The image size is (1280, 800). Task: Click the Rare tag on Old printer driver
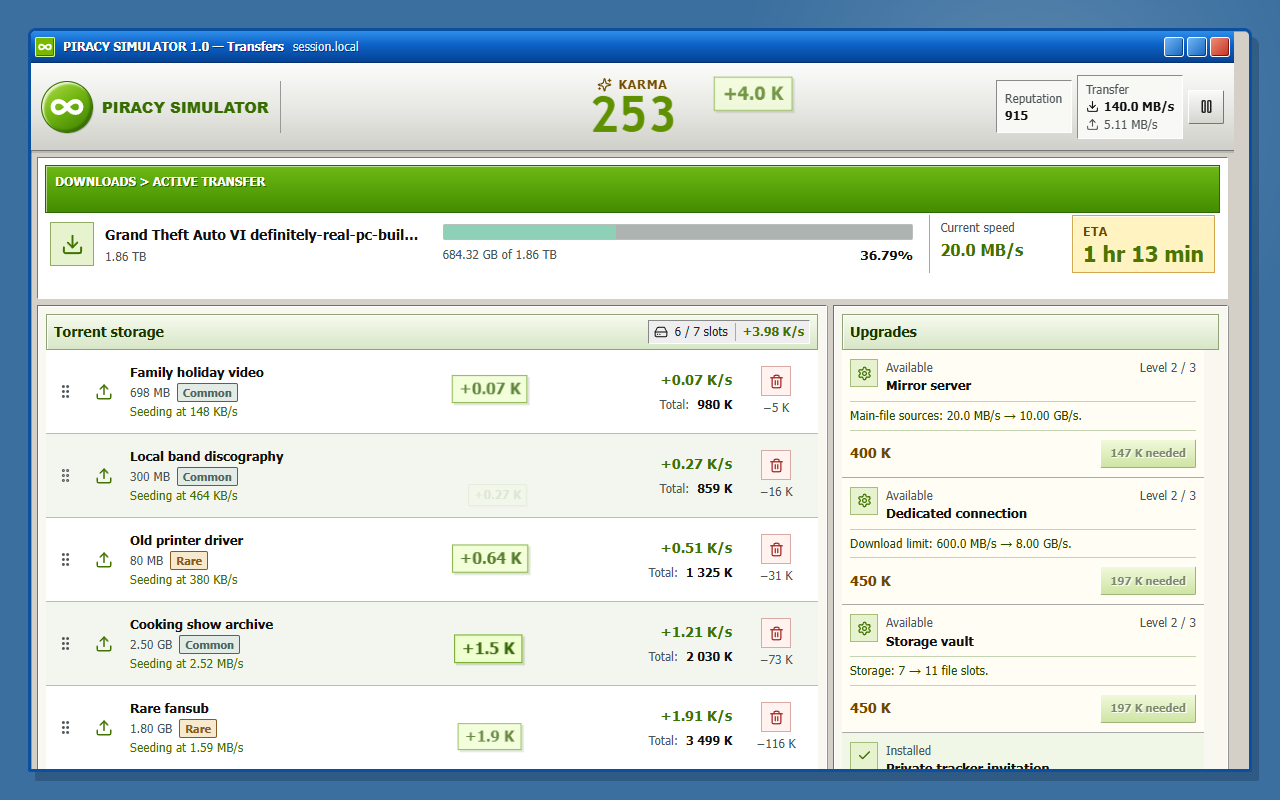coord(189,561)
